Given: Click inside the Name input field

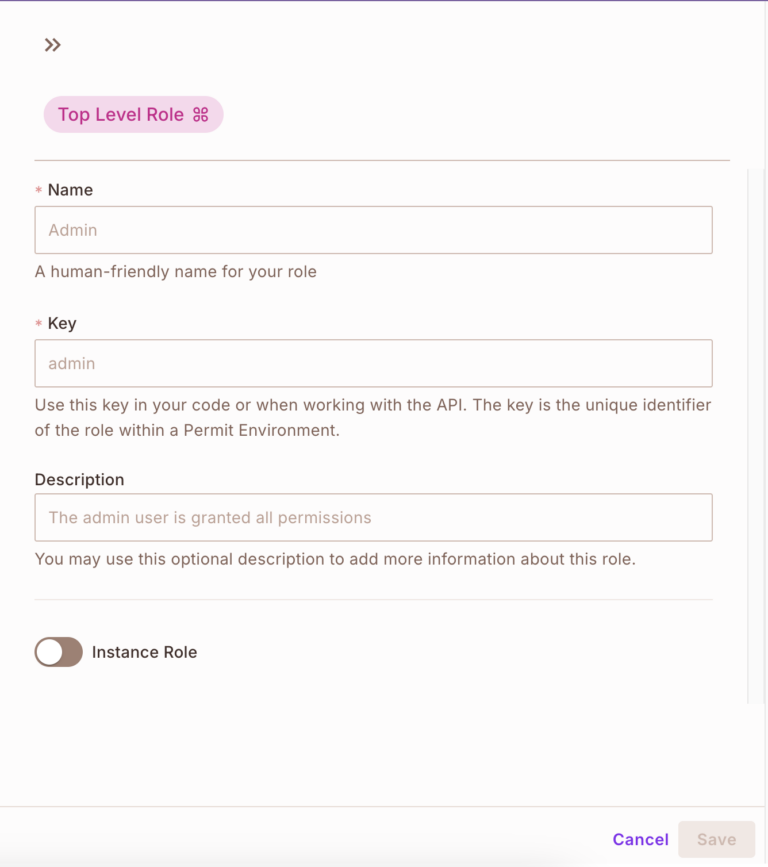Looking at the screenshot, I should click(373, 229).
